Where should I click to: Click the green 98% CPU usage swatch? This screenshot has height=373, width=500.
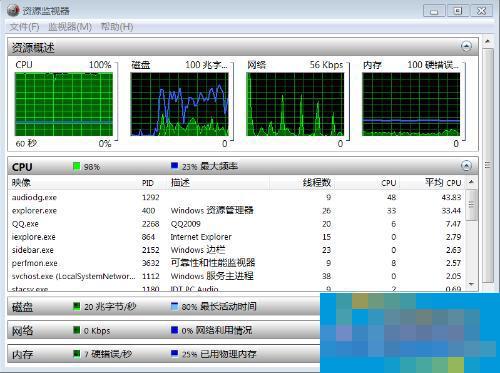pos(76,166)
